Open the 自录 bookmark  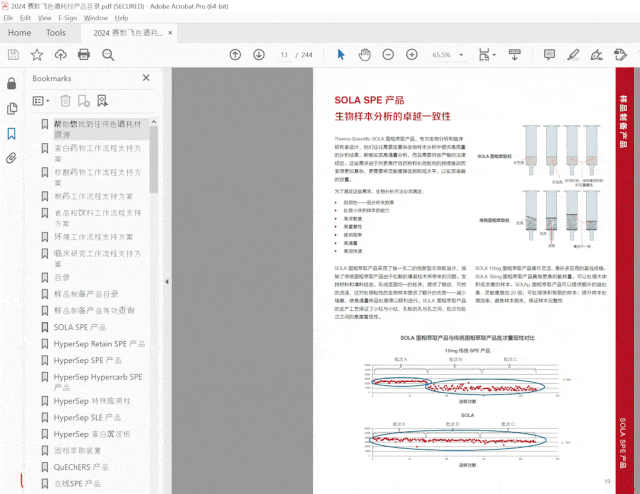tap(62, 278)
